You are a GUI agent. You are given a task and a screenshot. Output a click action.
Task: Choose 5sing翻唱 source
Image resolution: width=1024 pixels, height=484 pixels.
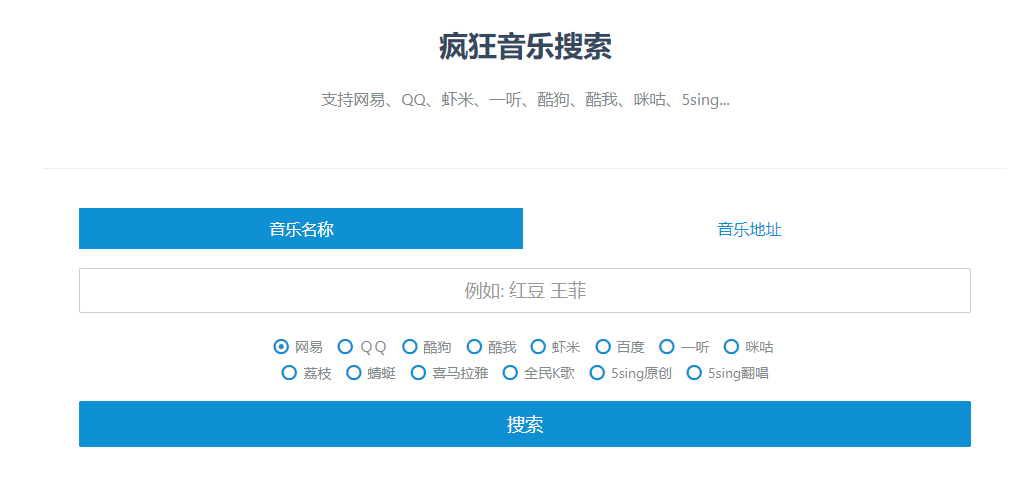tap(694, 373)
